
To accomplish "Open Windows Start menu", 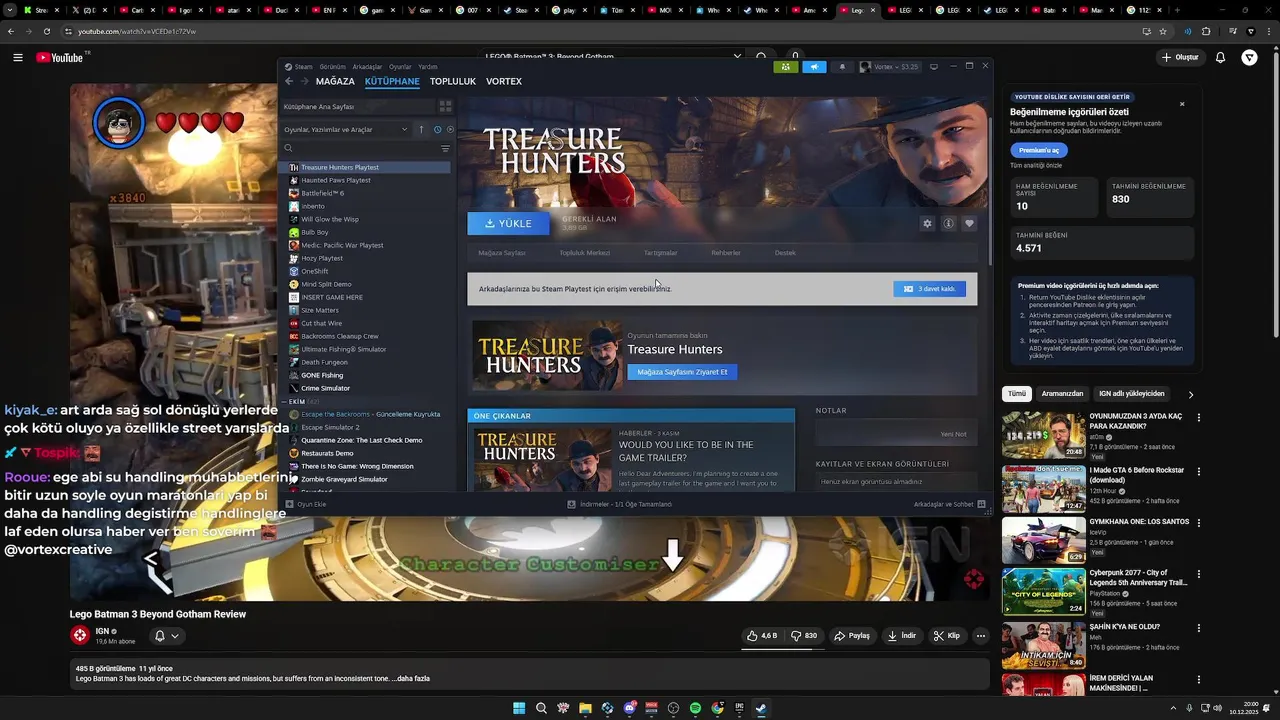I will pos(519,708).
